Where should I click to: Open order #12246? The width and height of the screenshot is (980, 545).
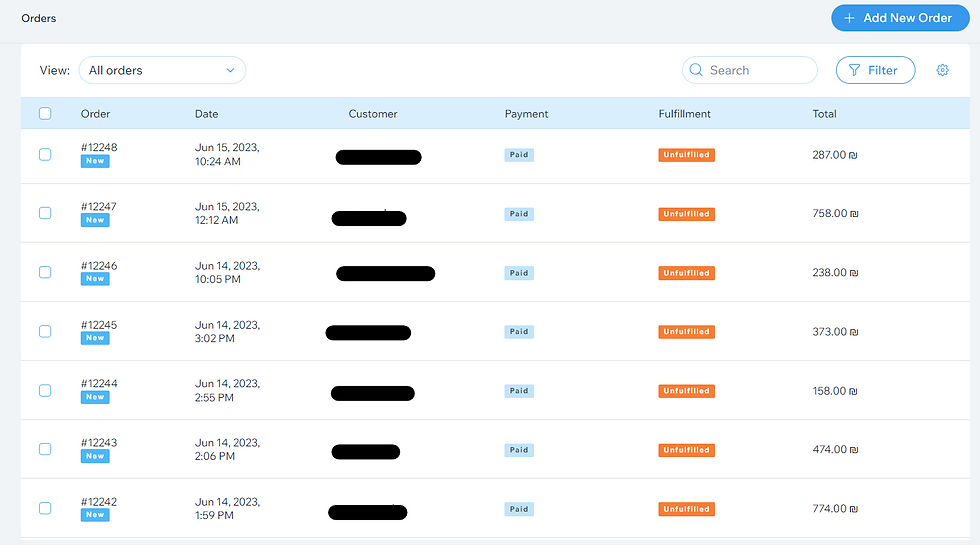(x=99, y=266)
